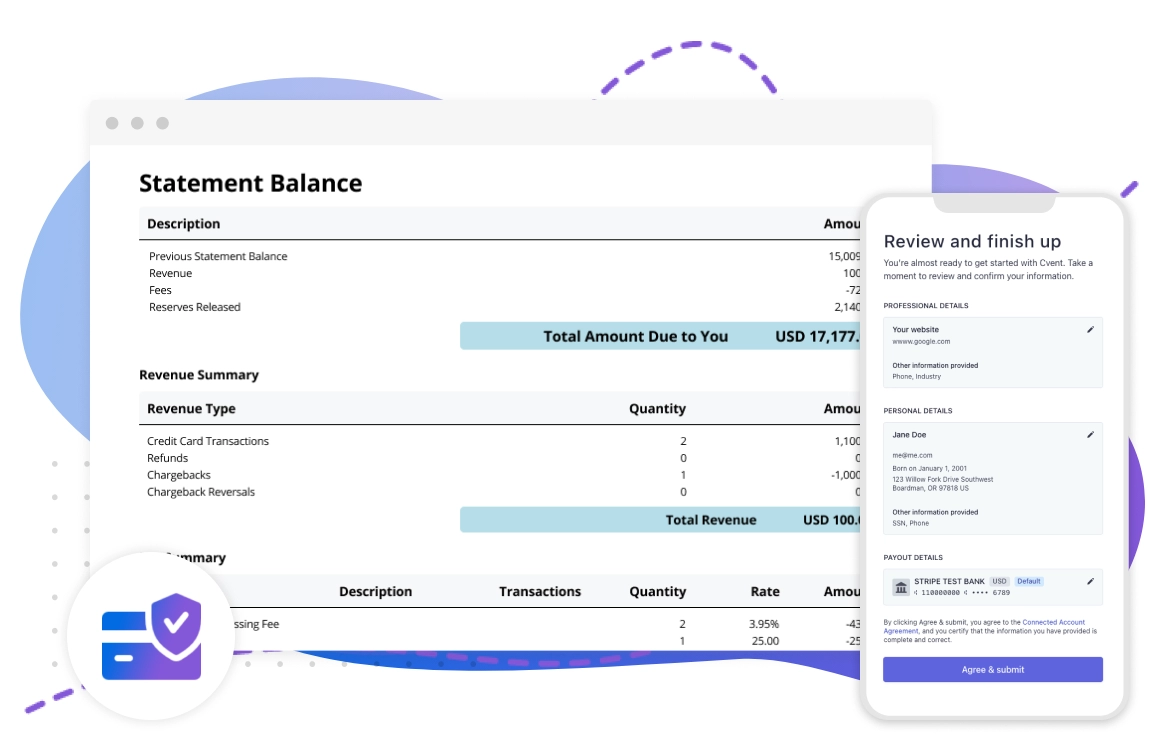Select the Revenue Type column header
Image resolution: width=1150 pixels, height=750 pixels.
click(x=191, y=408)
